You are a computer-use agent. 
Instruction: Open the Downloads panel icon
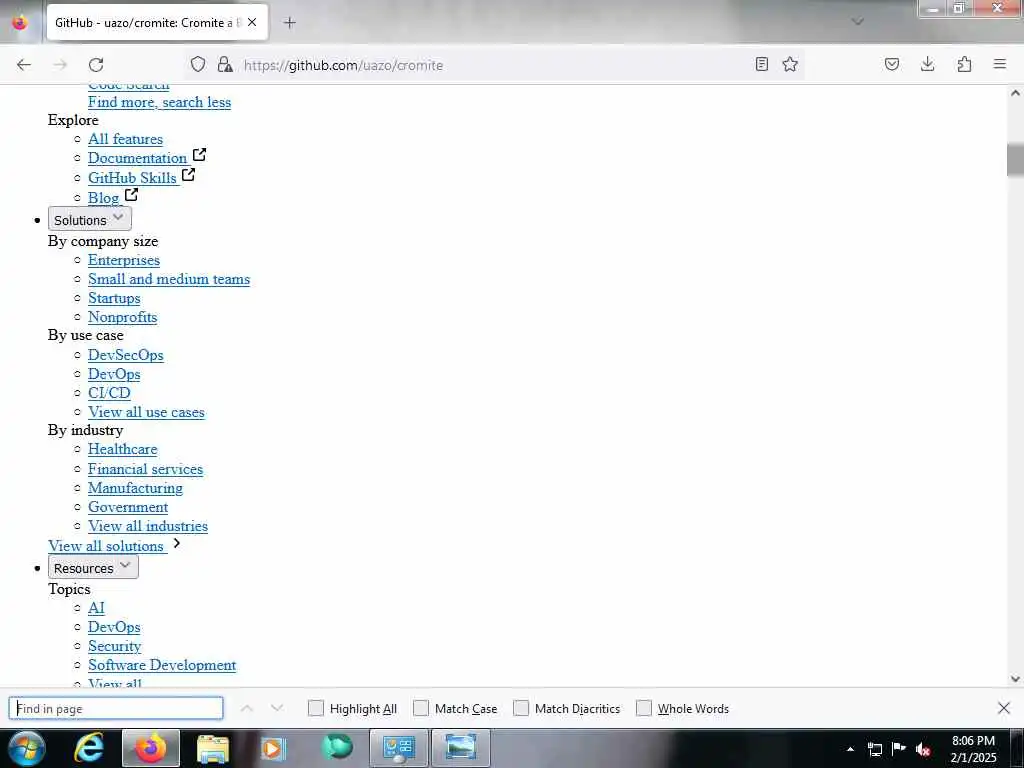coord(927,64)
